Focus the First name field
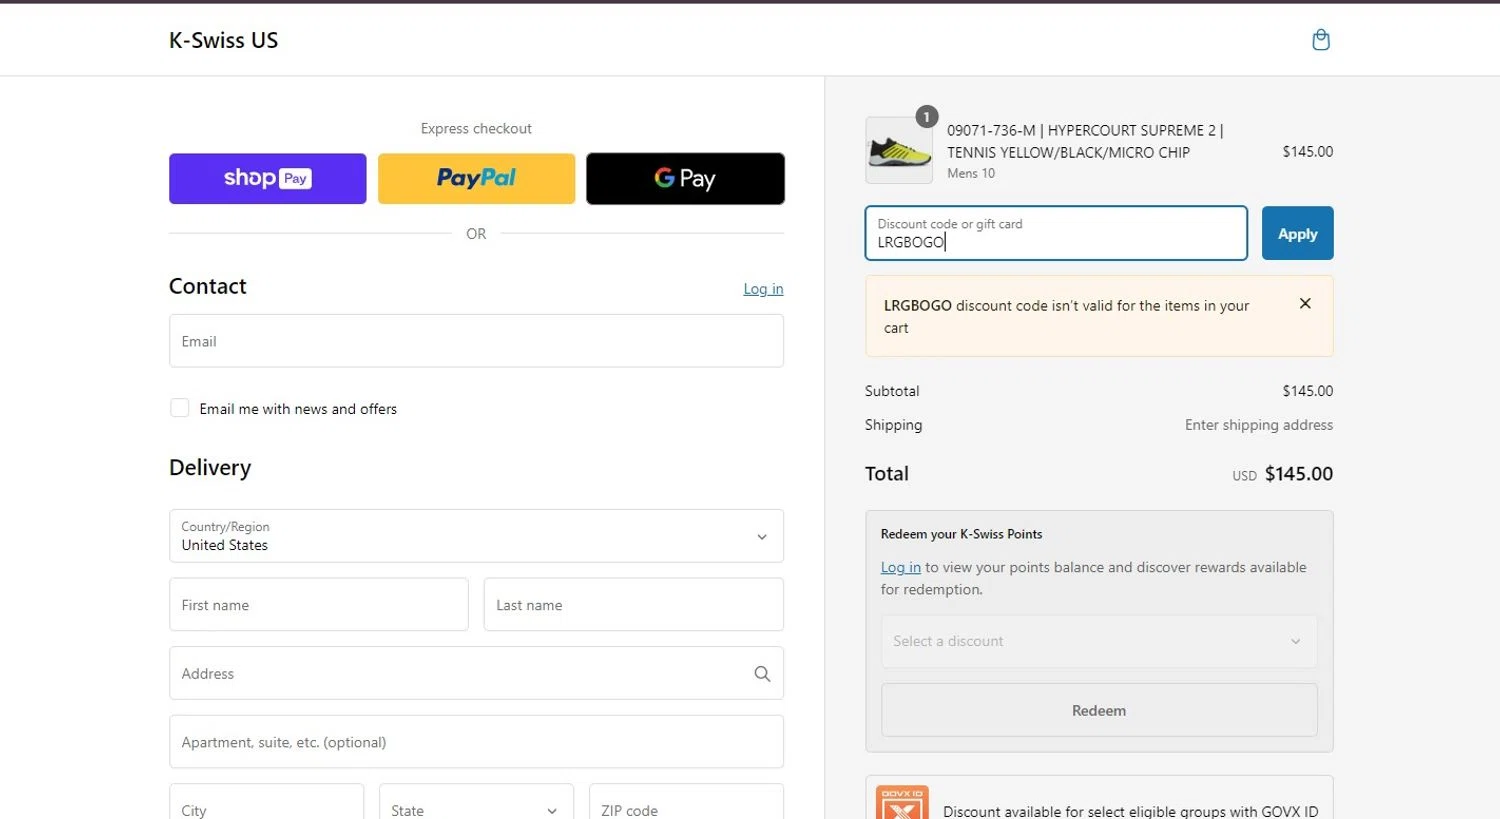1500x819 pixels. coord(319,605)
